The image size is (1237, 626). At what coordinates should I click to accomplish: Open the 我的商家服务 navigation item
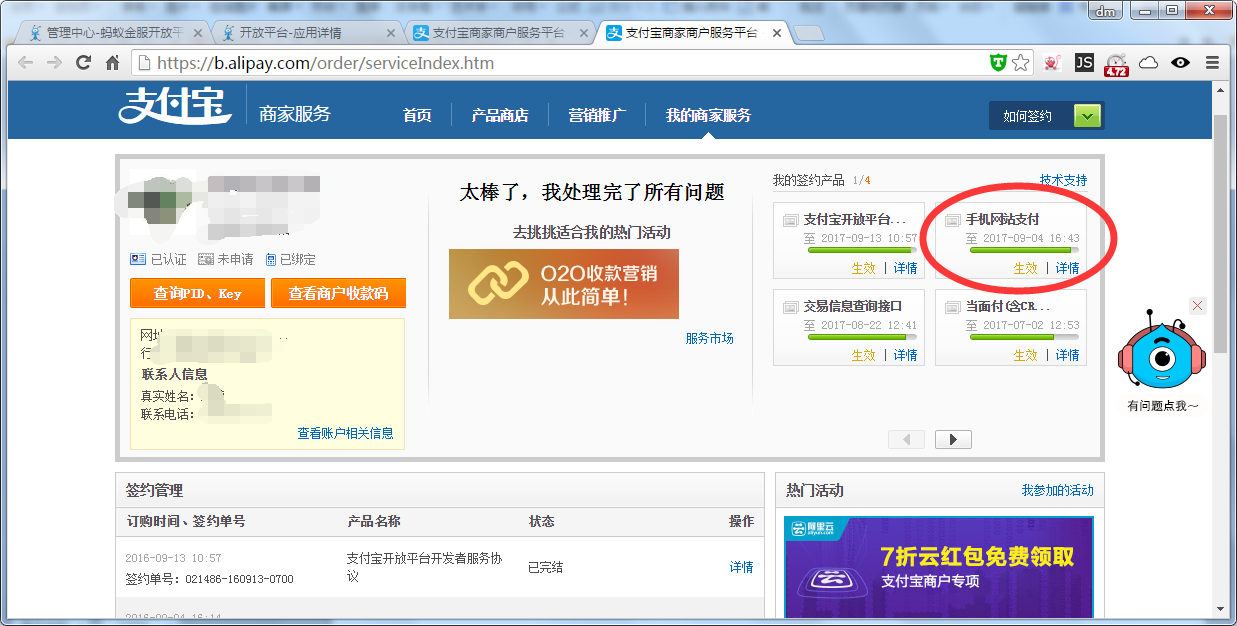tap(708, 115)
